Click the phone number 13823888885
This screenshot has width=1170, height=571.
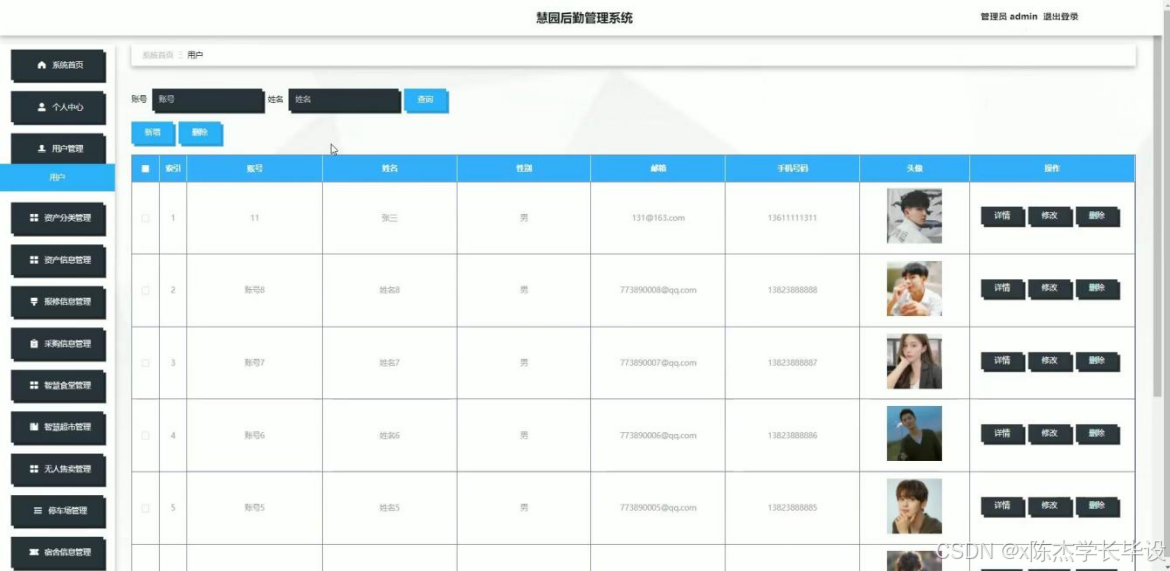click(x=792, y=508)
